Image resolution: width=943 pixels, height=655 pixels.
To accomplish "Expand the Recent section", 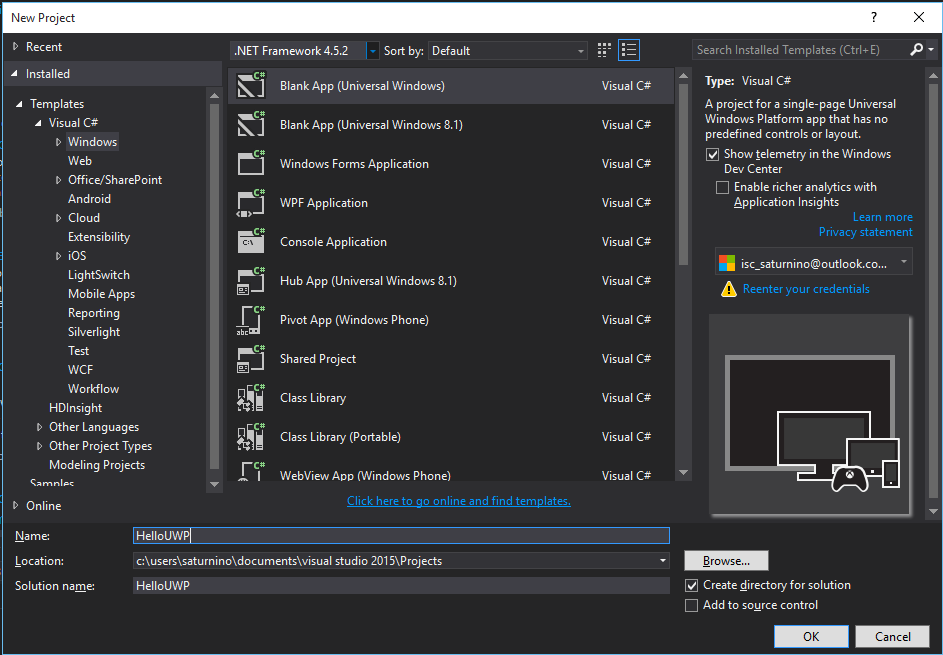I will click(x=16, y=46).
